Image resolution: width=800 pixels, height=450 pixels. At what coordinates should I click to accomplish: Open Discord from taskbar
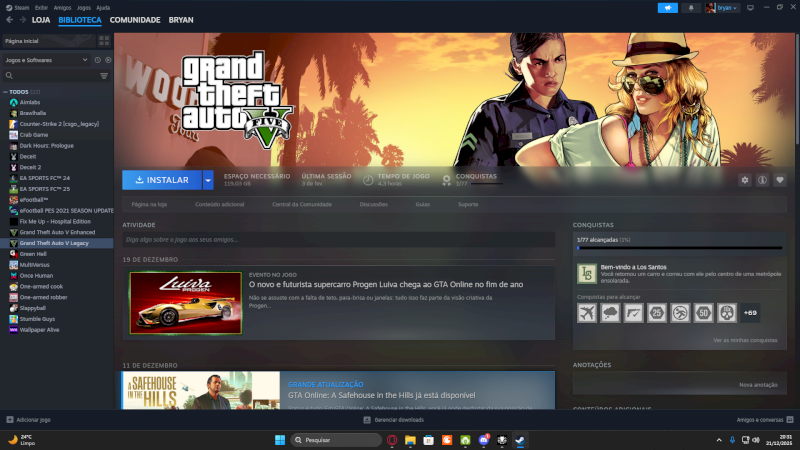click(484, 440)
